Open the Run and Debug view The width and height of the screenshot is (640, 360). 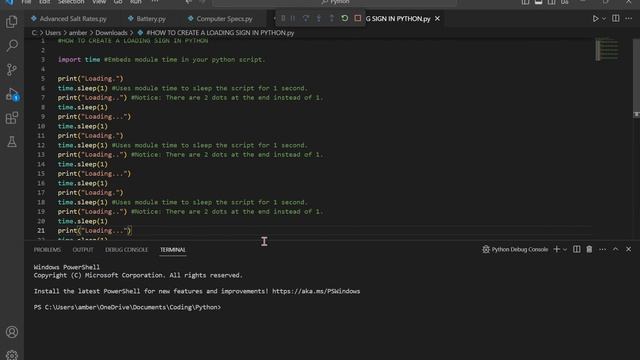(12, 94)
